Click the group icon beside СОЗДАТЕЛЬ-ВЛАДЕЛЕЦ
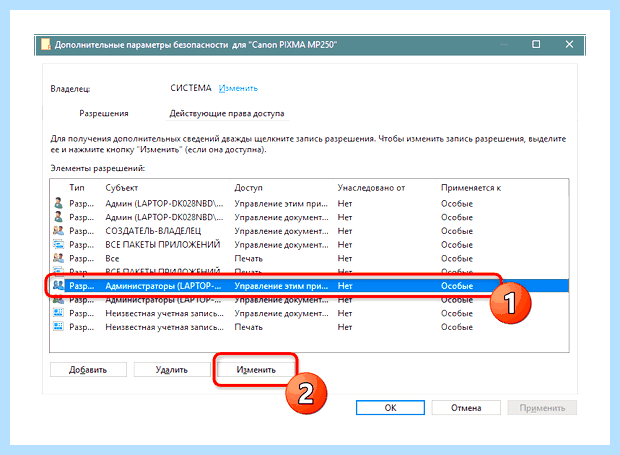Screen dimensions: 620x455 [x=58, y=230]
